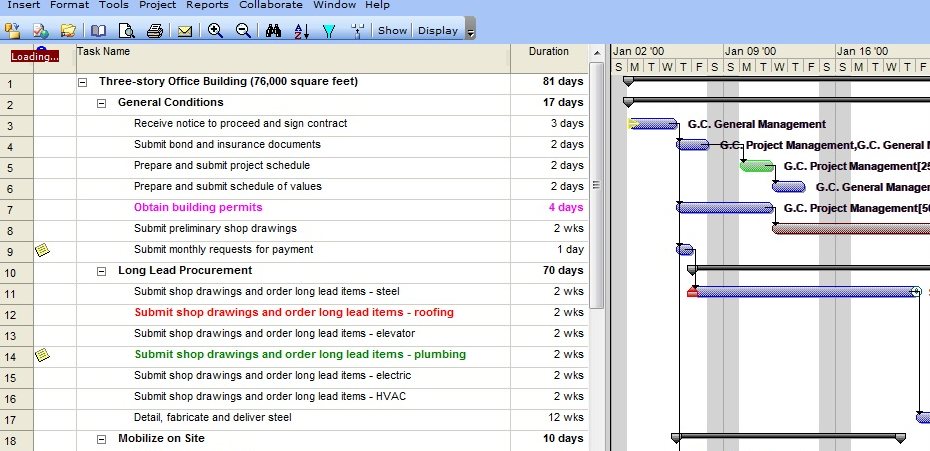Open the find binoculars tool
Screen dimensions: 930x451
pyautogui.click(x=274, y=31)
